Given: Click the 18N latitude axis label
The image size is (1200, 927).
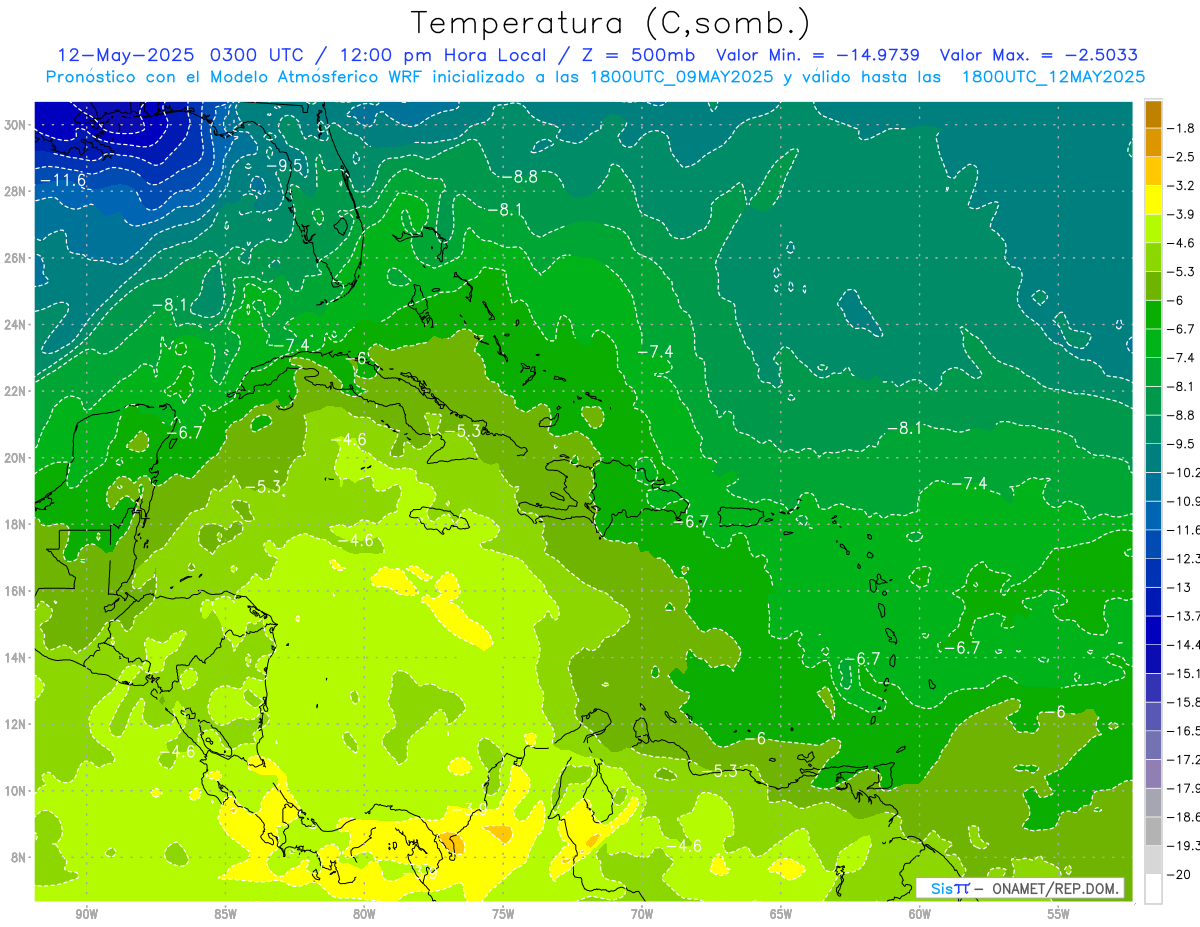Looking at the screenshot, I should 16,524.
